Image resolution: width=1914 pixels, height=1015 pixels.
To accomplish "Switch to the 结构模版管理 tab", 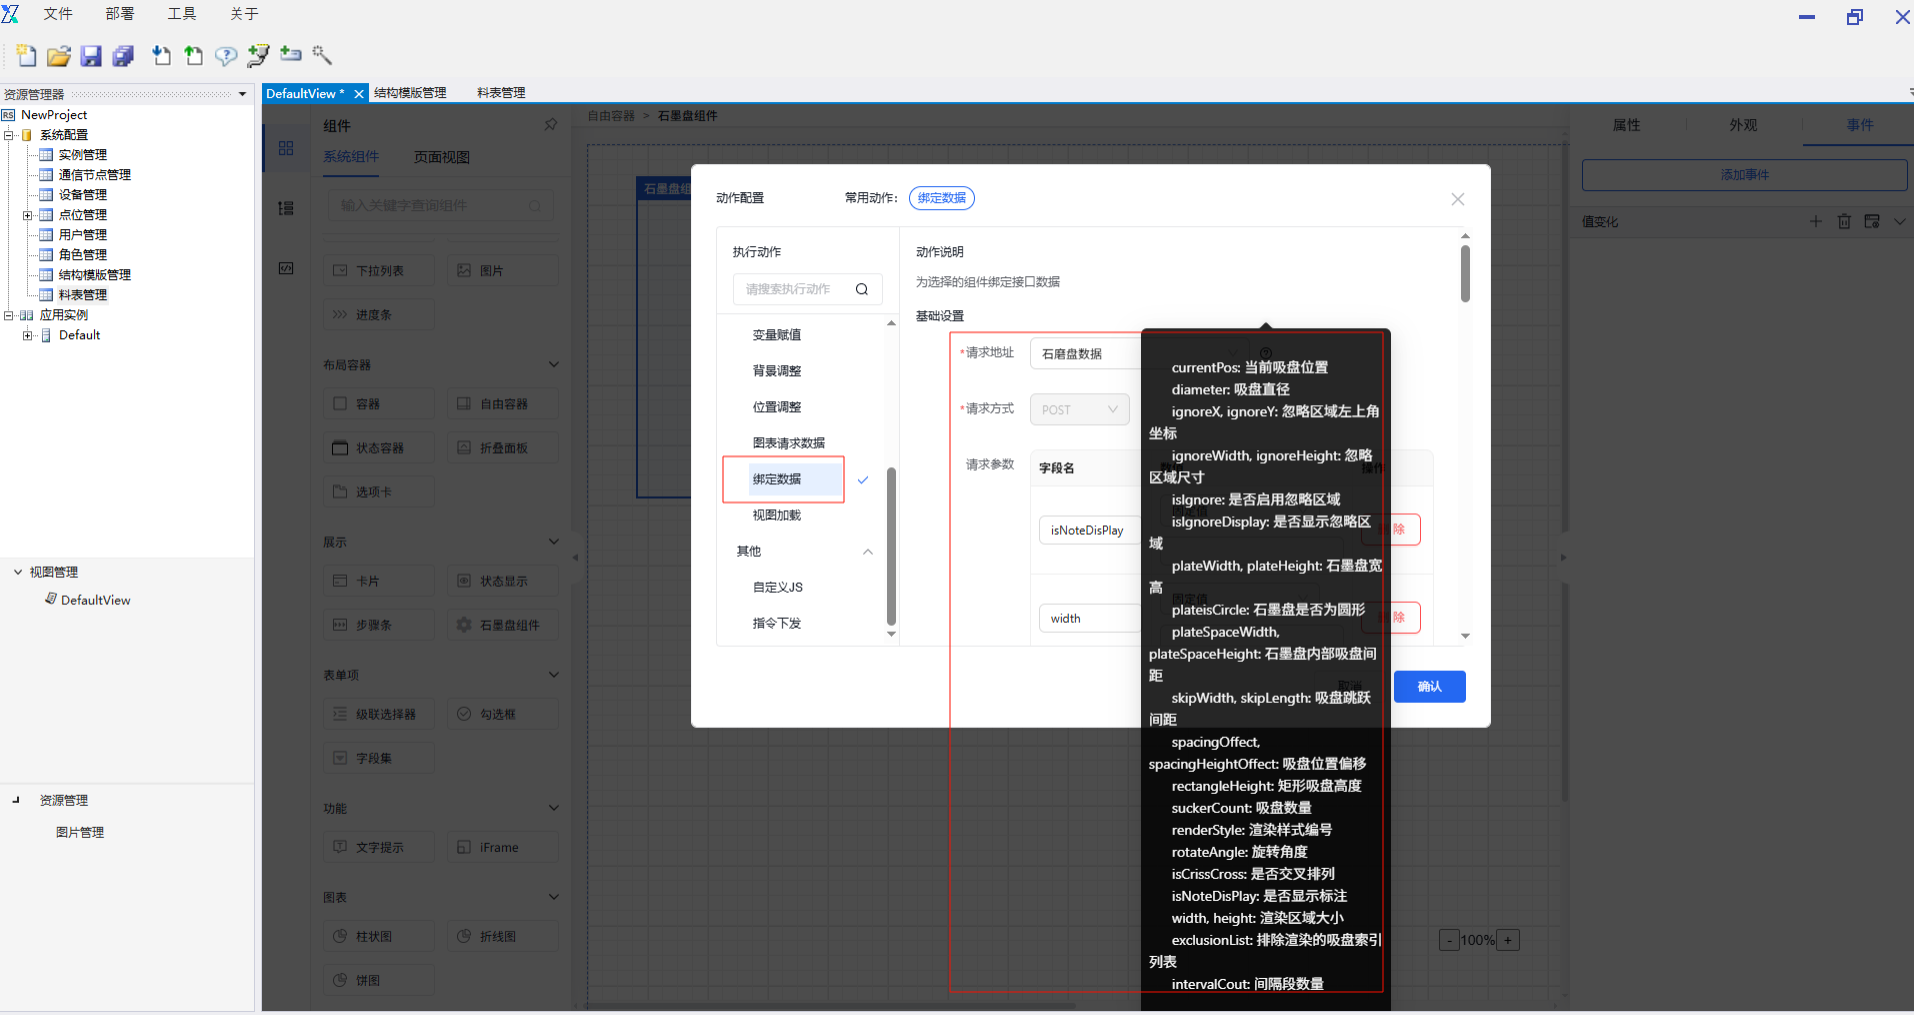I will click(410, 93).
